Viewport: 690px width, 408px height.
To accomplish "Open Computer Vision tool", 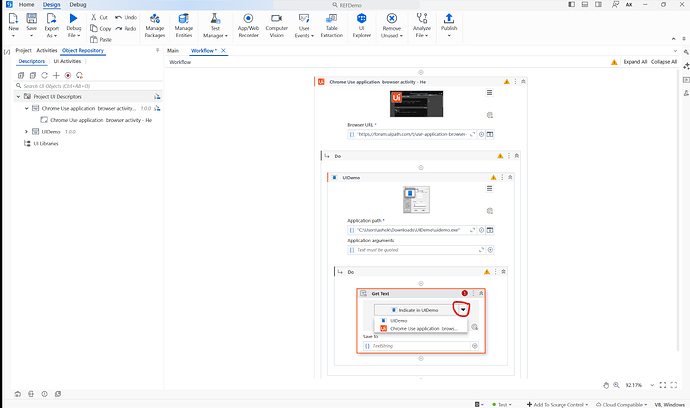I will [276, 26].
